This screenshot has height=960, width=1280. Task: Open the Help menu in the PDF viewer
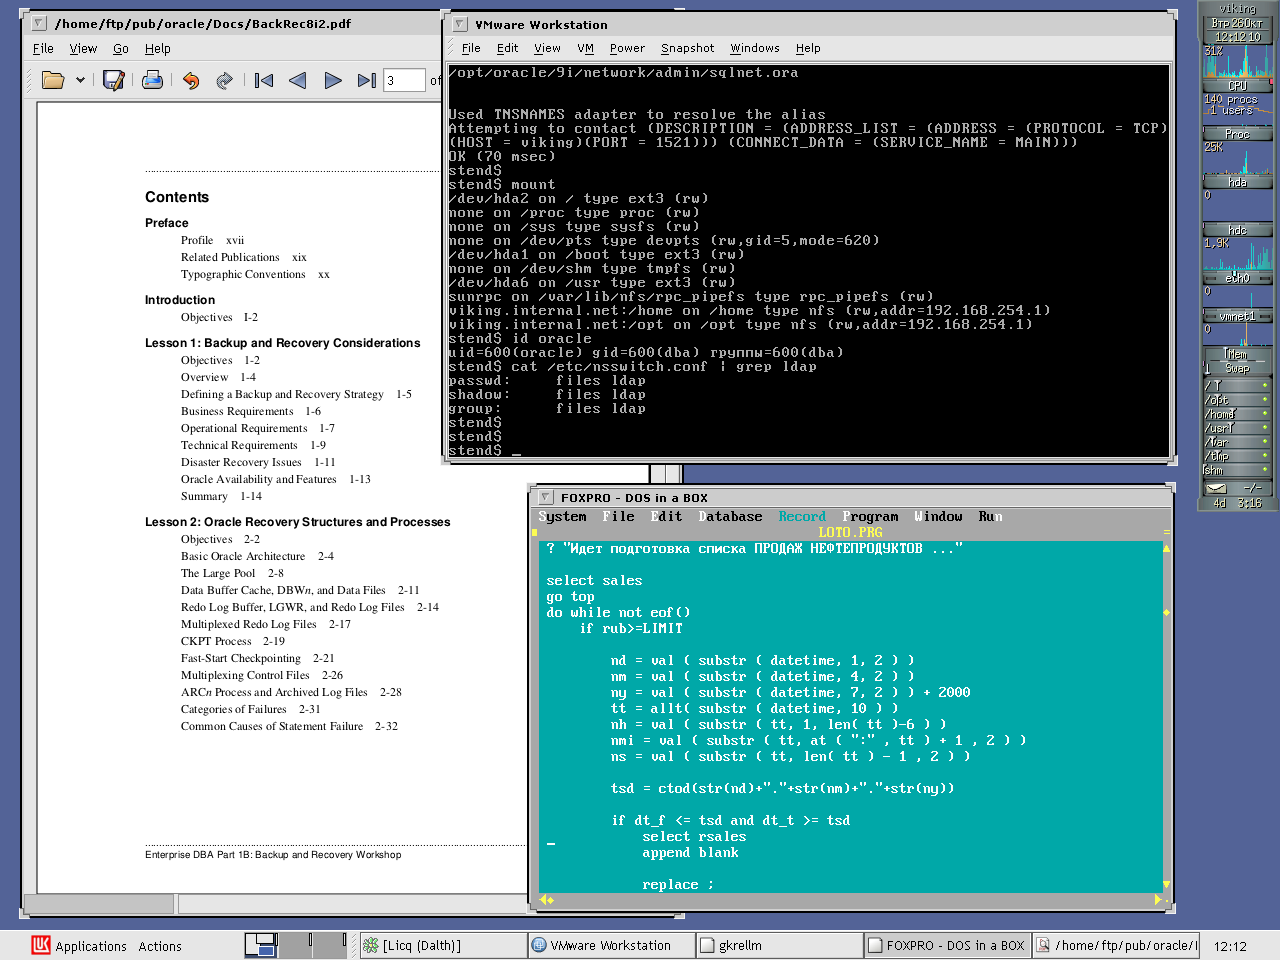(x=157, y=48)
